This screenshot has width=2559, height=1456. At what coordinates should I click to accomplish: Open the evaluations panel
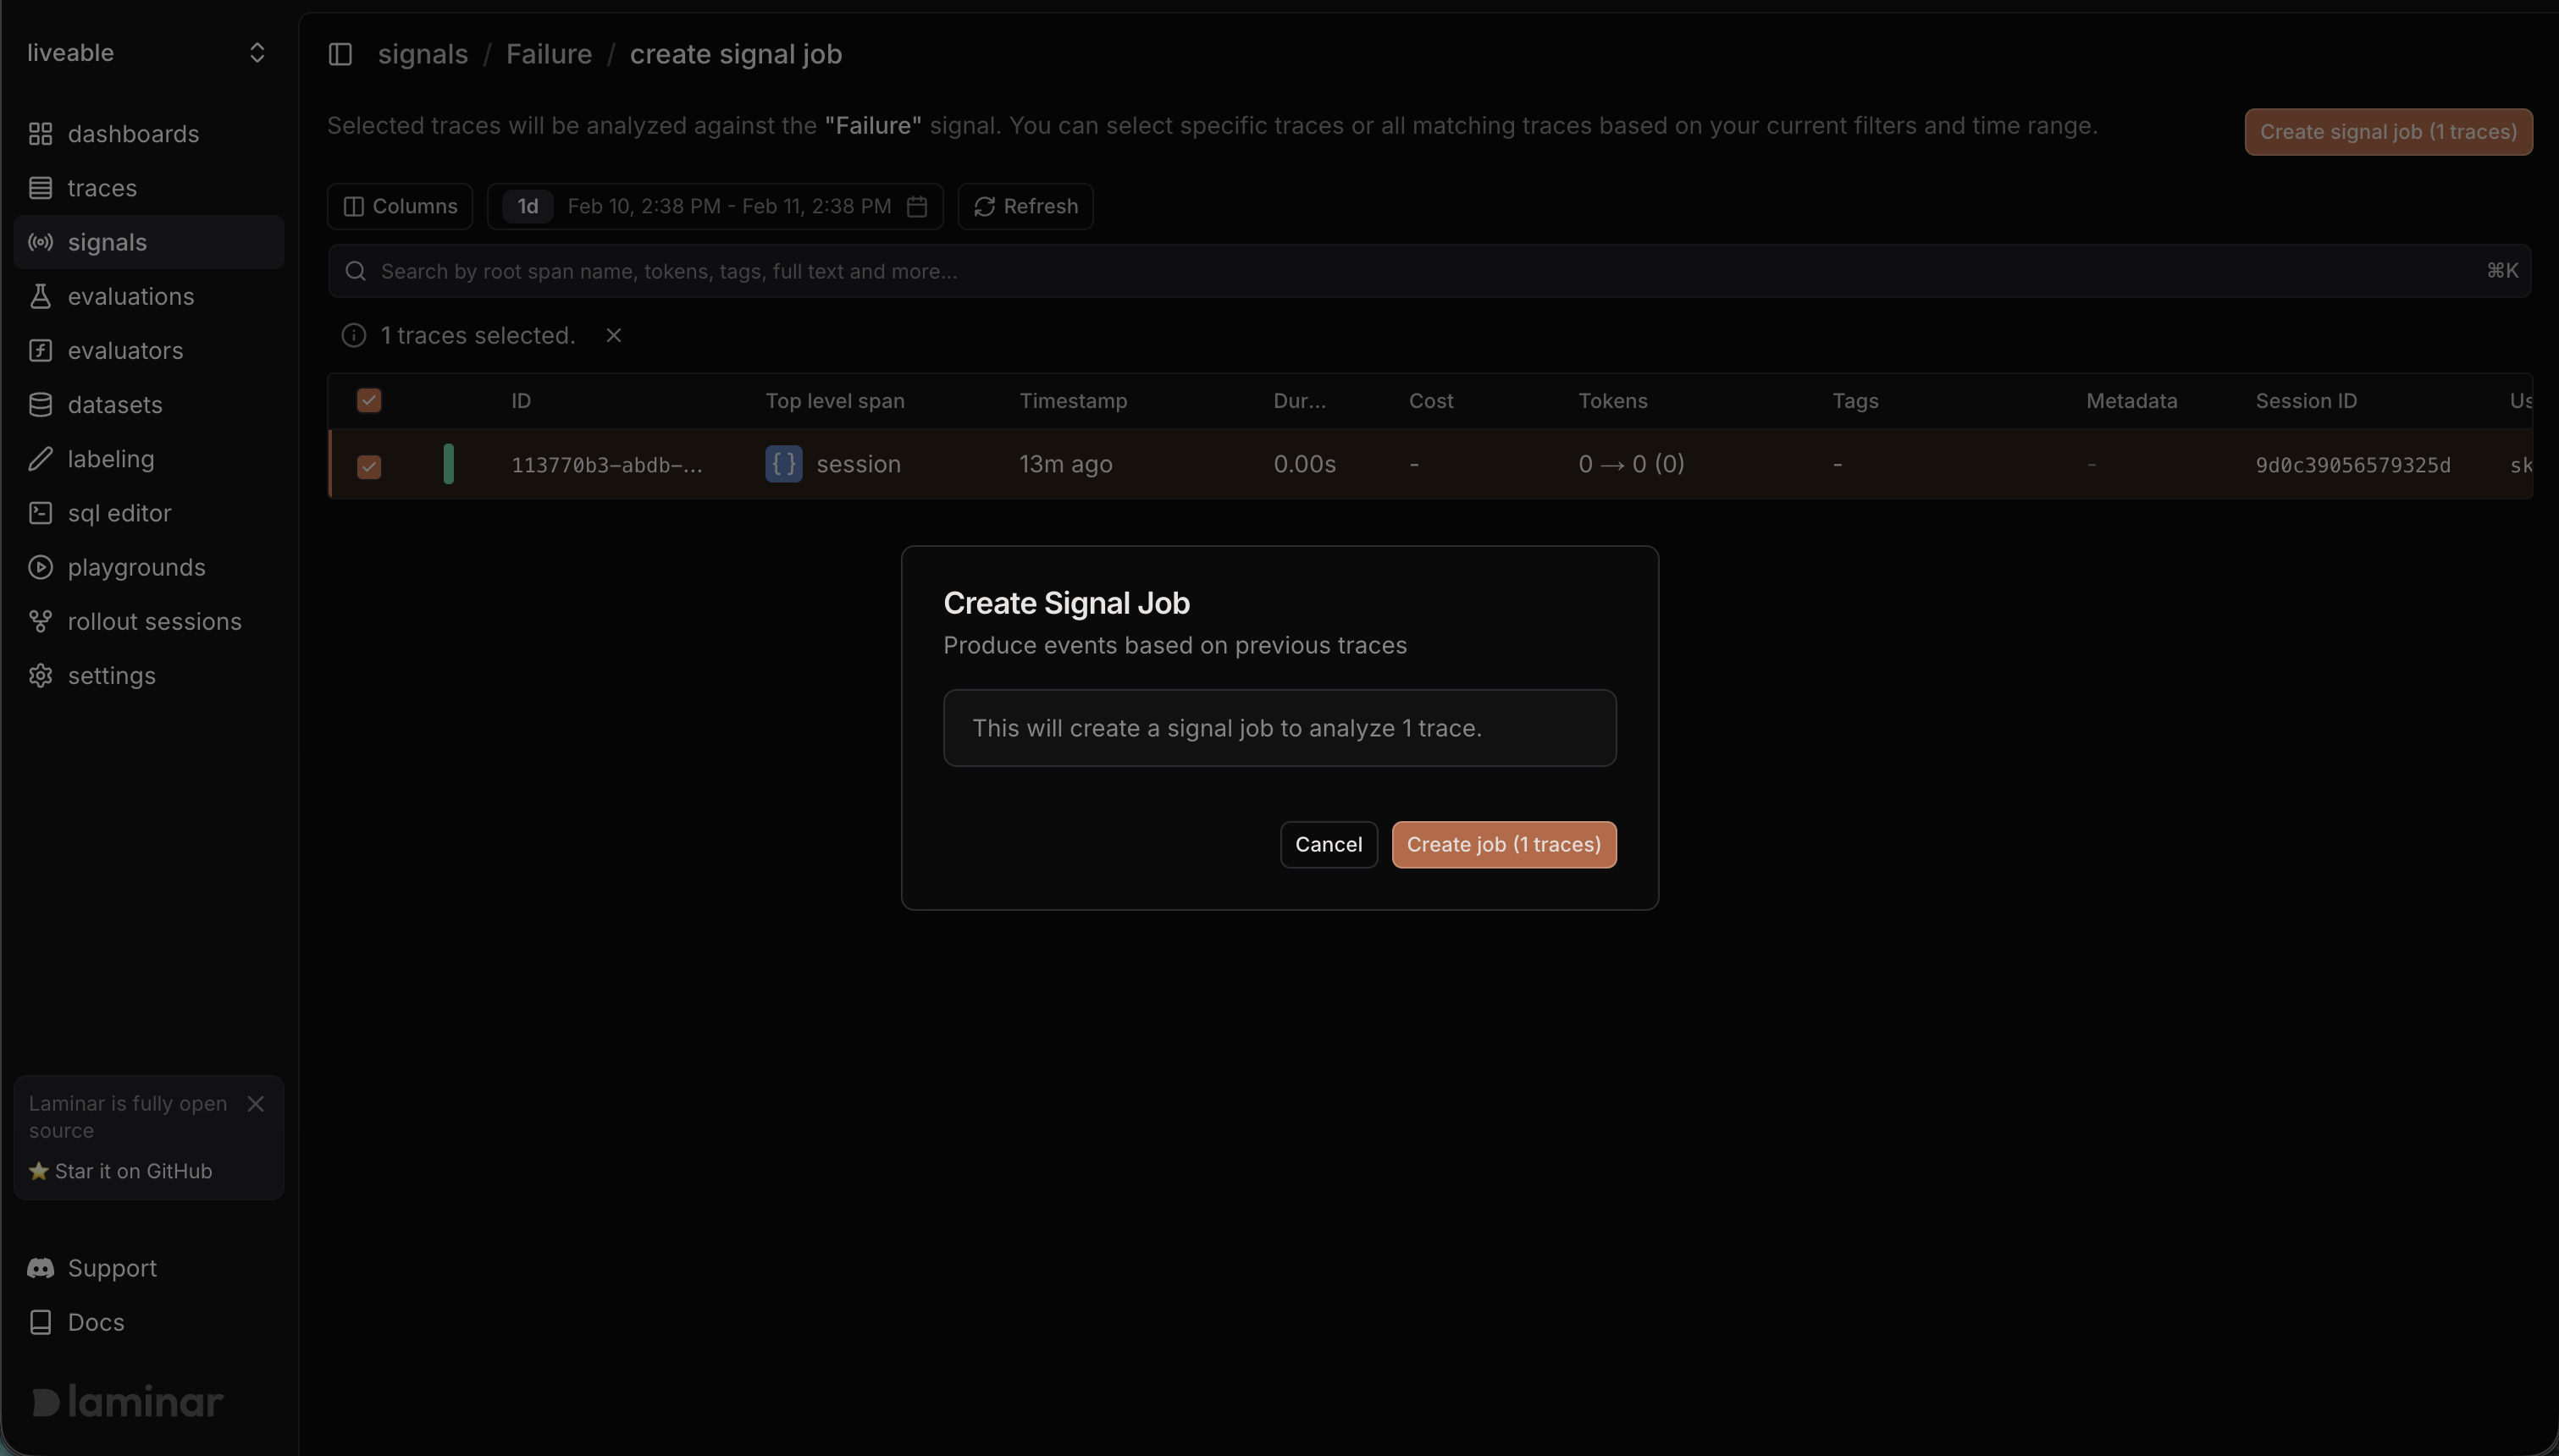pyautogui.click(x=131, y=296)
